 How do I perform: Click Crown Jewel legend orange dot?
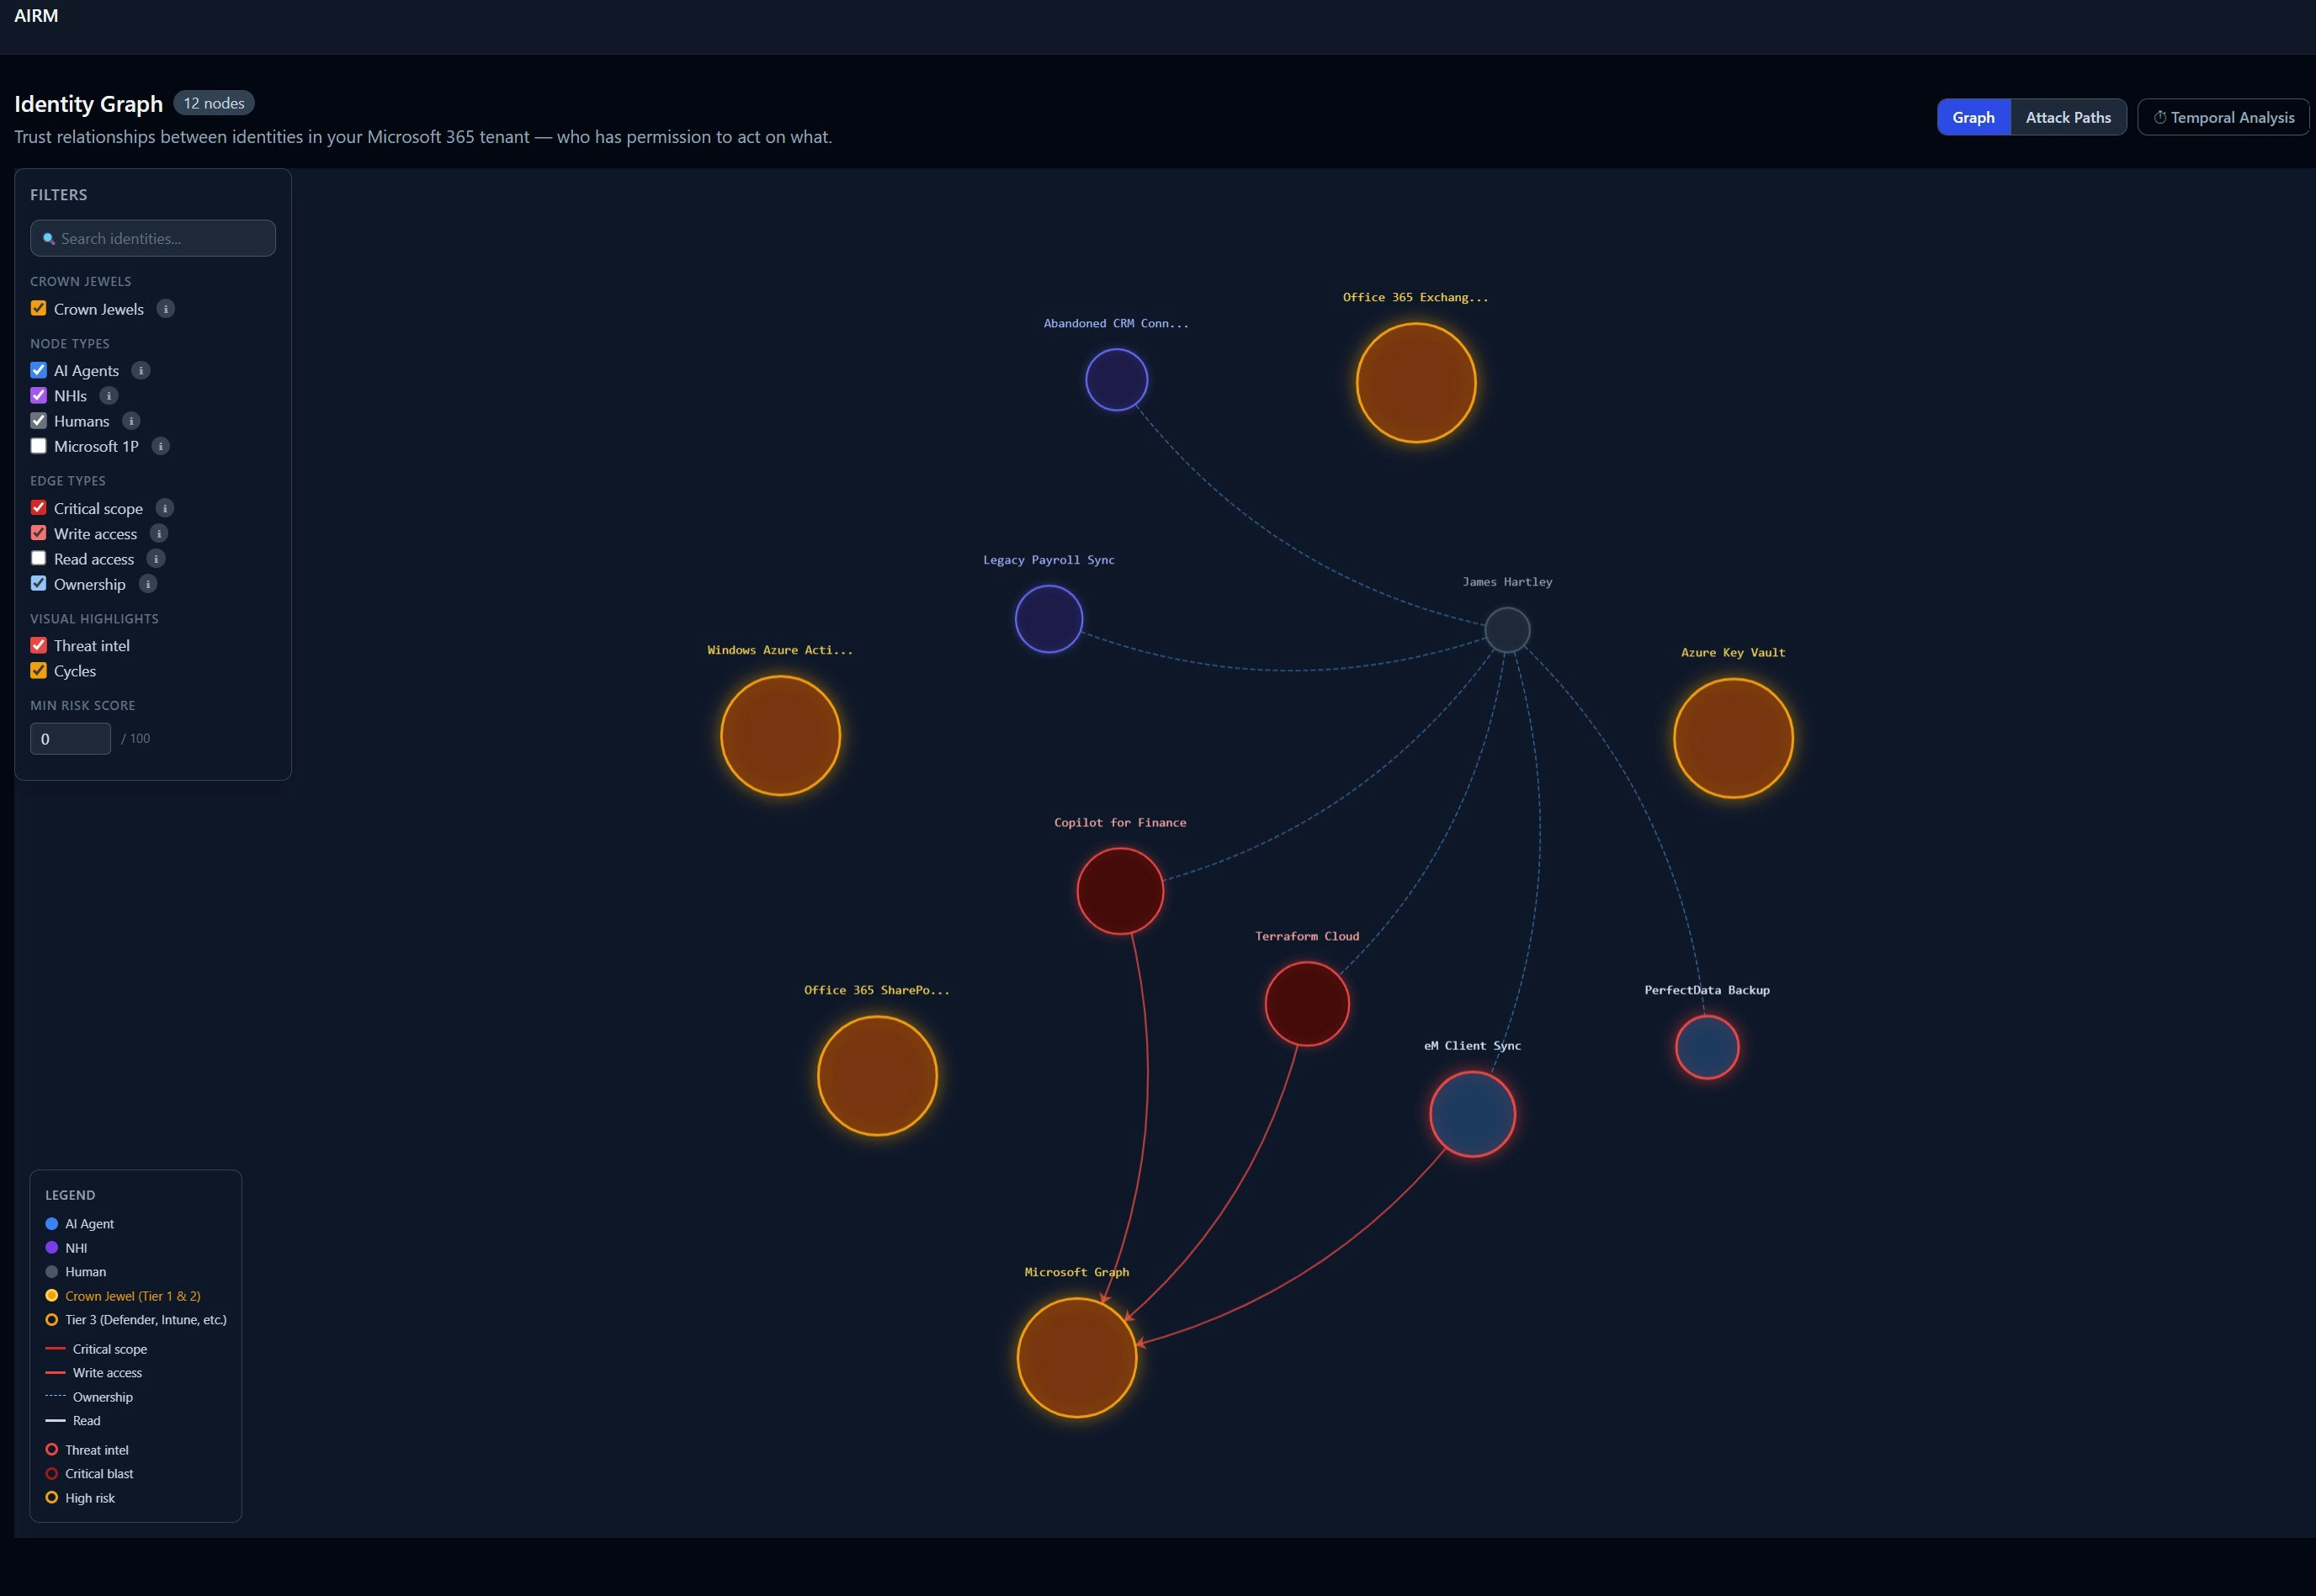point(52,1296)
